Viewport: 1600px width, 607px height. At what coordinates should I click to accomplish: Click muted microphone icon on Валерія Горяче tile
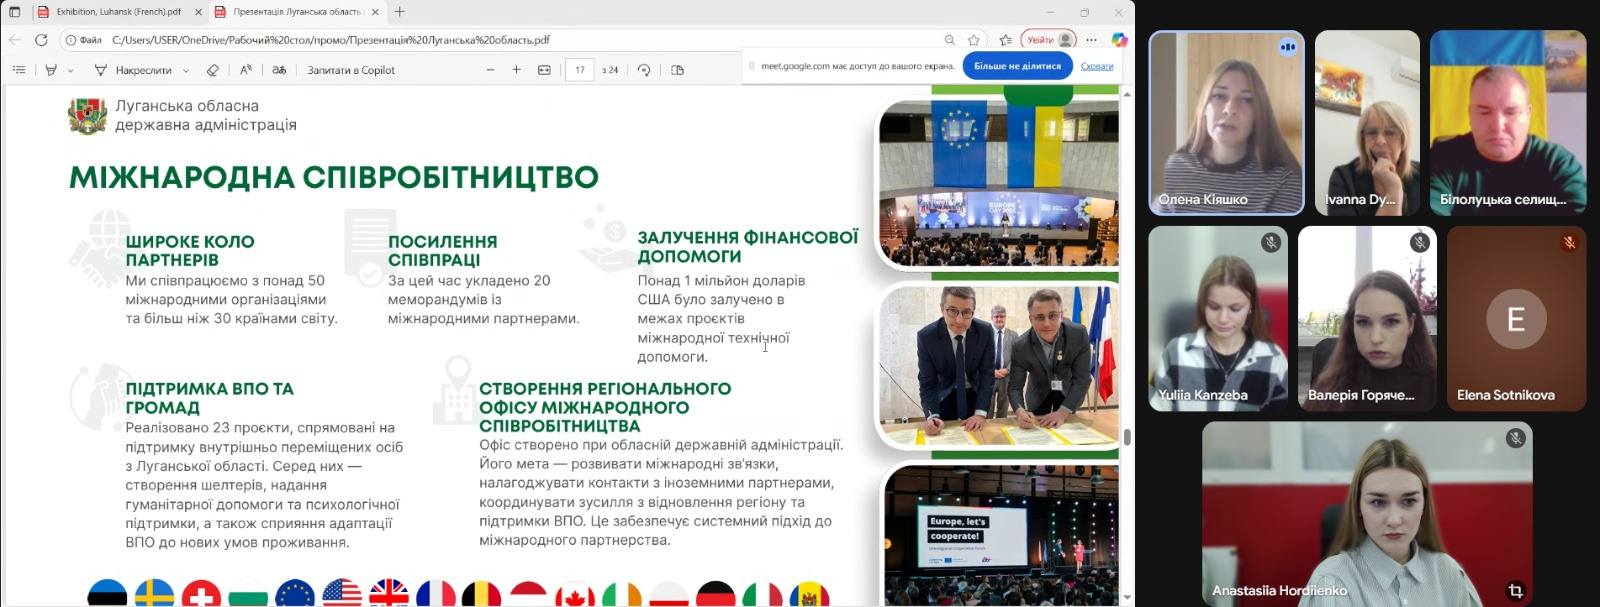pyautogui.click(x=1419, y=242)
